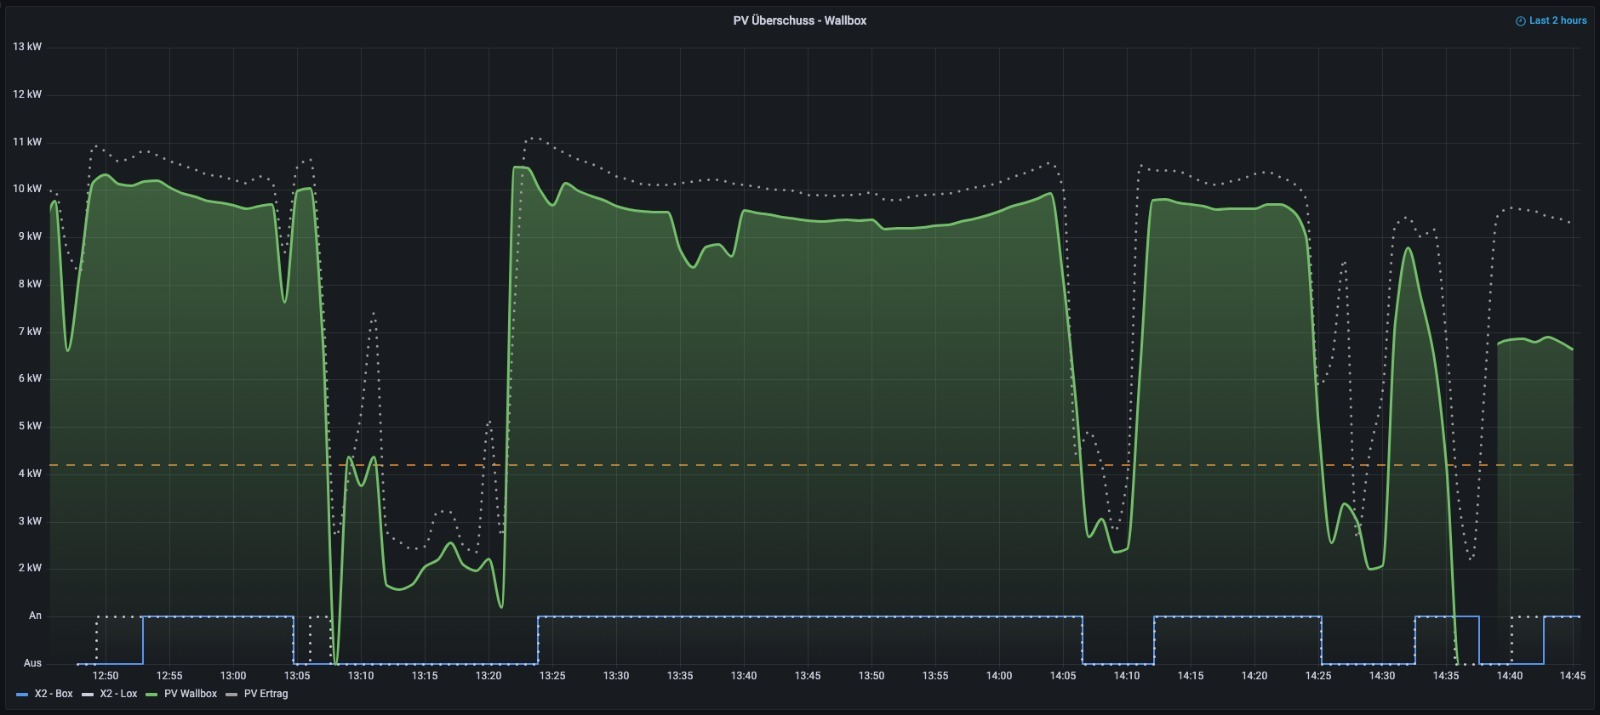Select the An label on y-axis
Image resolution: width=1600 pixels, height=715 pixels.
pos(35,616)
